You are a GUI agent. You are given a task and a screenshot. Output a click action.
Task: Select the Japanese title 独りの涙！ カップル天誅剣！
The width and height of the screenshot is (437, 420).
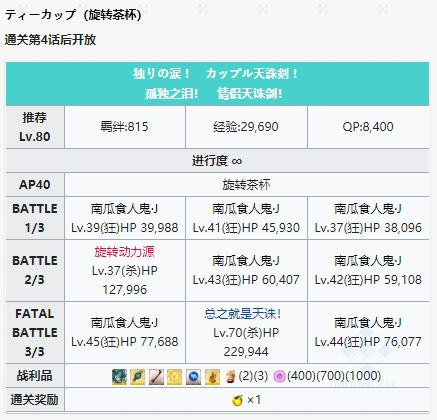[215, 73]
